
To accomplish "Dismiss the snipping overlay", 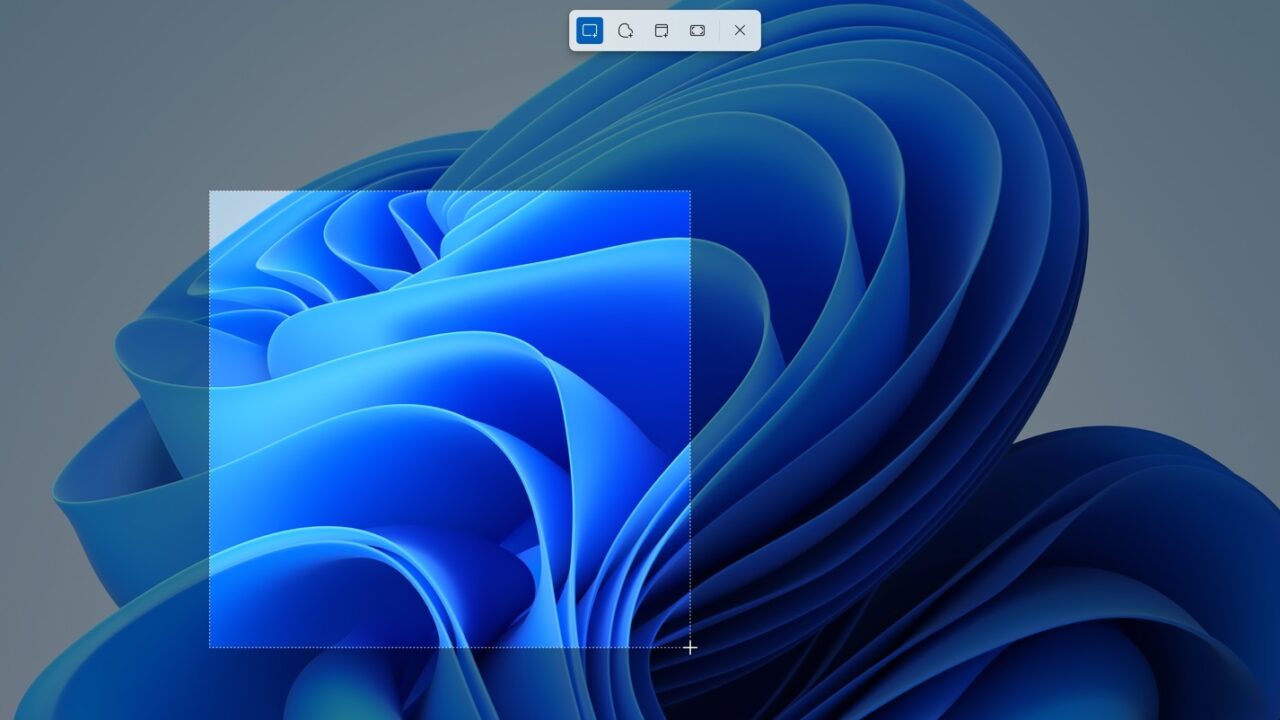I will [739, 31].
